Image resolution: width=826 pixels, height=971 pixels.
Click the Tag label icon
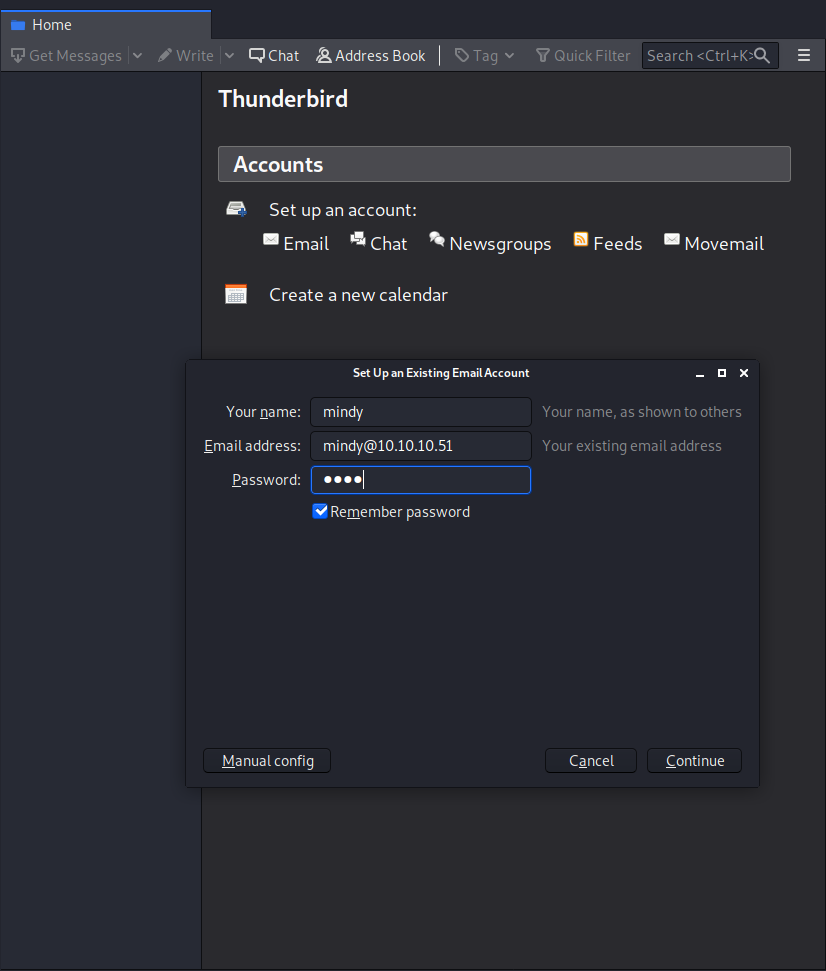click(x=461, y=56)
